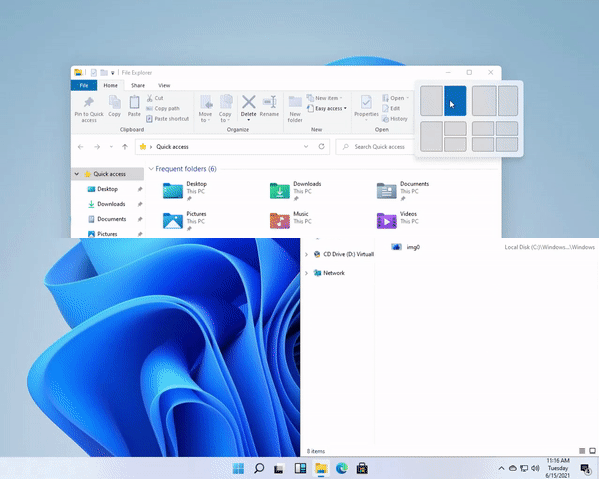599x480 pixels.
Task: Click the History command
Action: pyautogui.click(x=395, y=119)
